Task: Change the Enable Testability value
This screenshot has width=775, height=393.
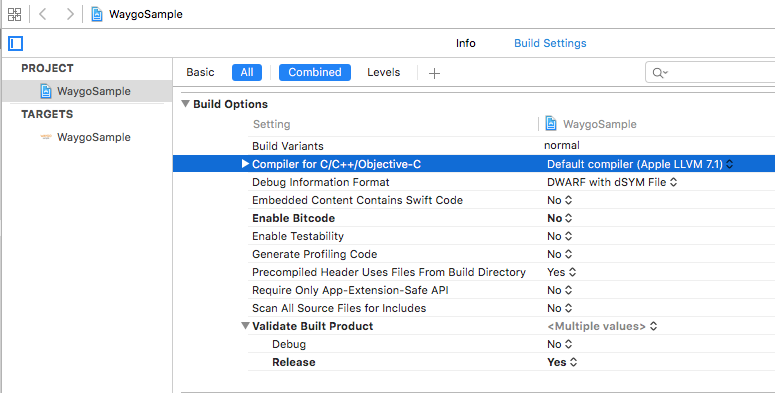Action: click(x=559, y=236)
